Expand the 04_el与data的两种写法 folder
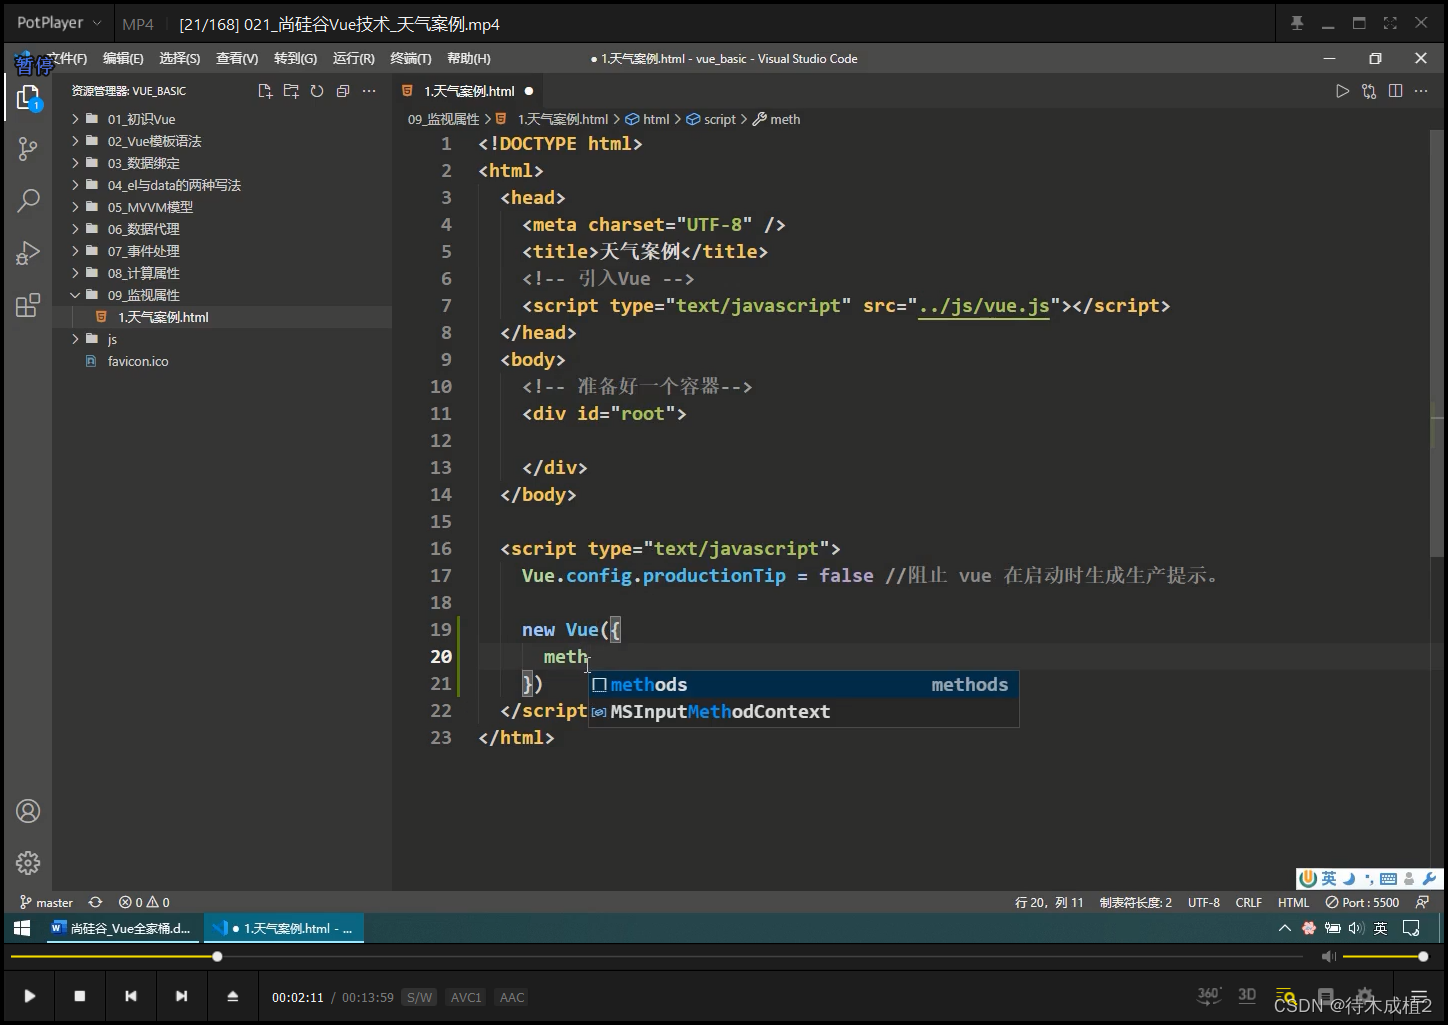1448x1025 pixels. (x=222, y=185)
